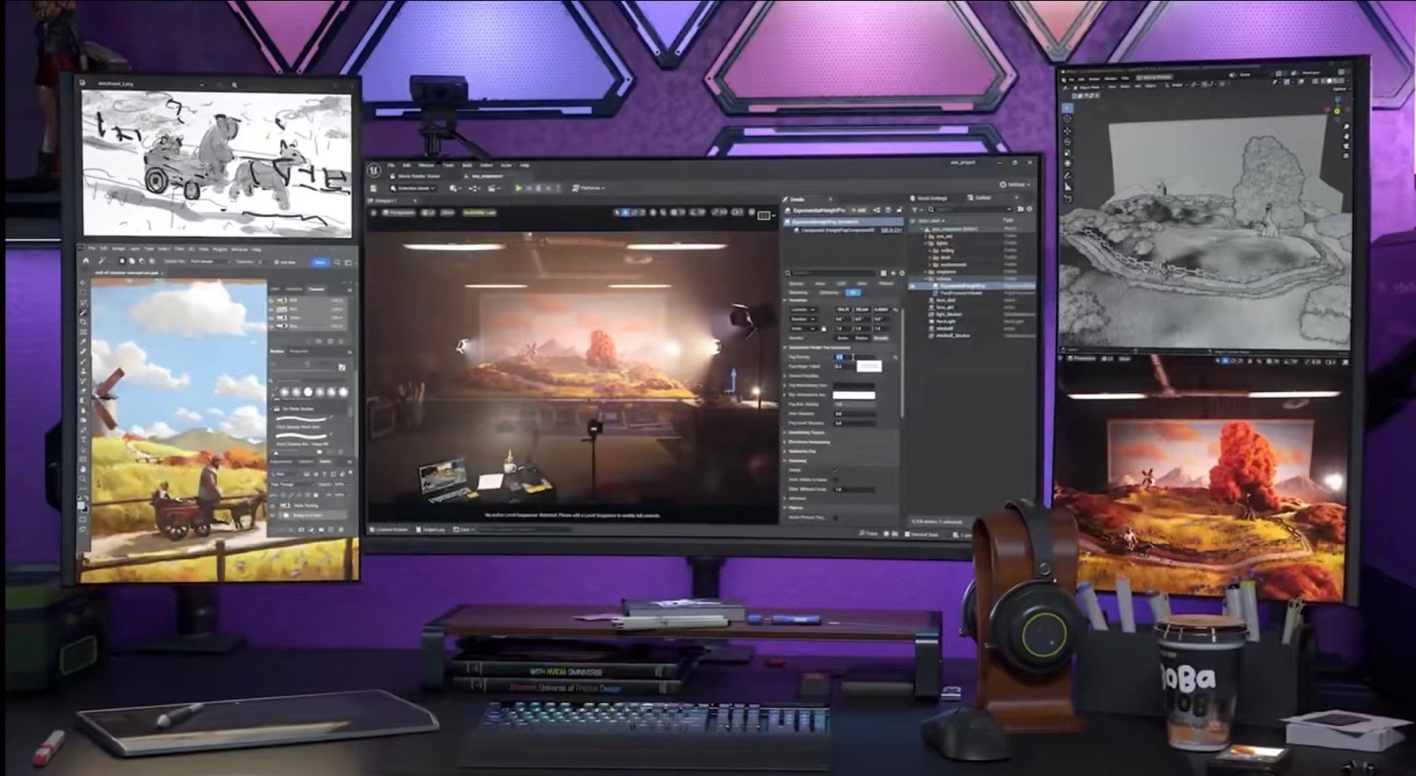Click Blender's viewport zoom magnifier icon
This screenshot has height=776, width=1416.
pyautogui.click(x=1346, y=127)
